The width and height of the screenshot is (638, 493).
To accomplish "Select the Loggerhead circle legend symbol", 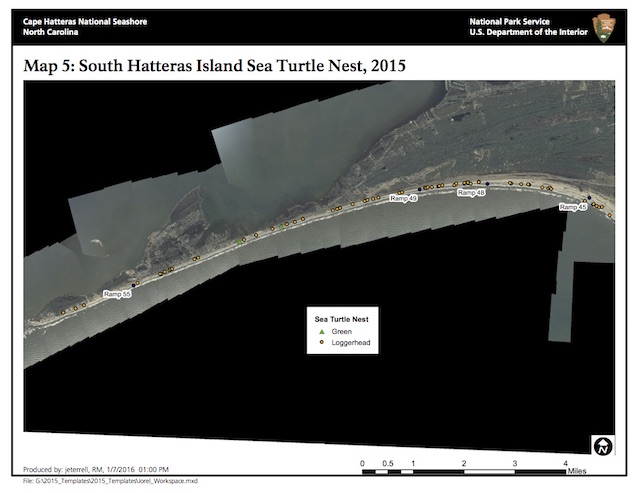I will coord(321,342).
